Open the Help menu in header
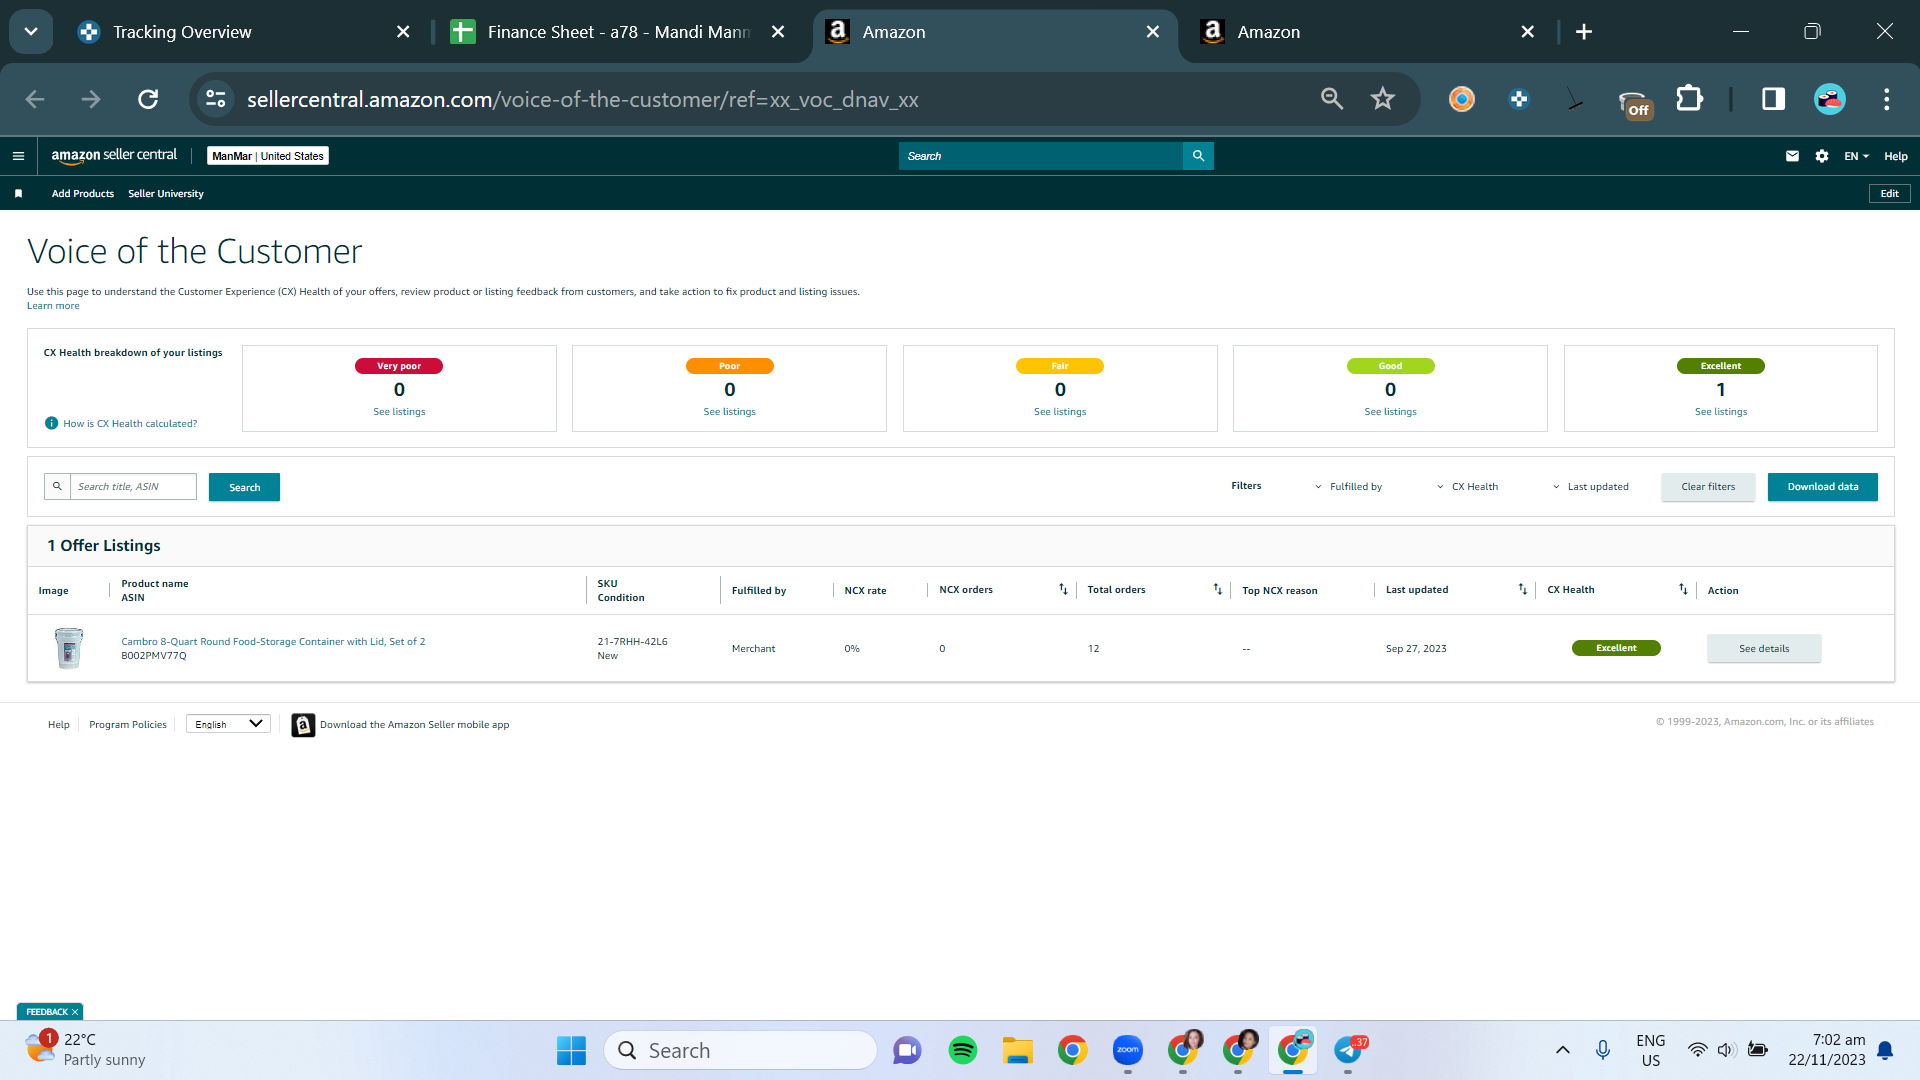This screenshot has height=1080, width=1920. tap(1896, 156)
